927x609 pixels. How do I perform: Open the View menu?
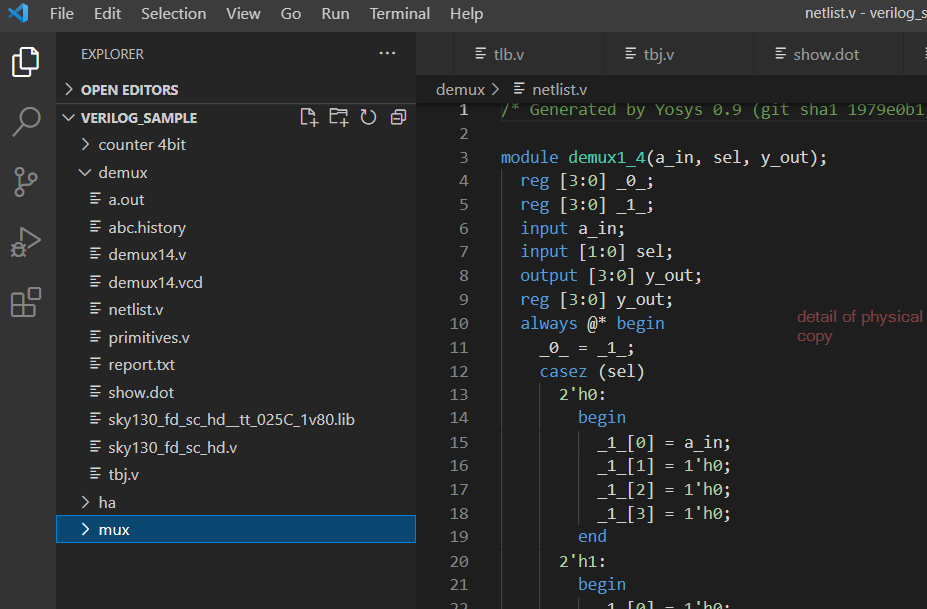coord(243,14)
